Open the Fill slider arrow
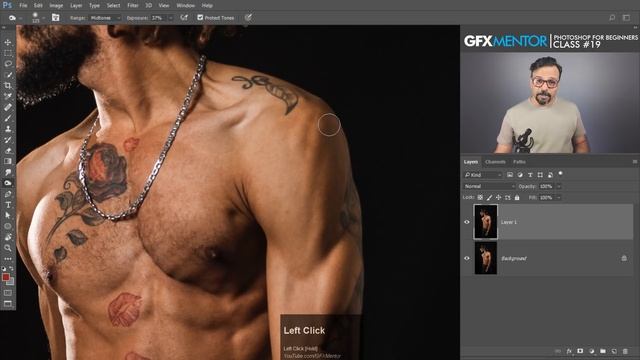This screenshot has height=360, width=640. coord(559,198)
